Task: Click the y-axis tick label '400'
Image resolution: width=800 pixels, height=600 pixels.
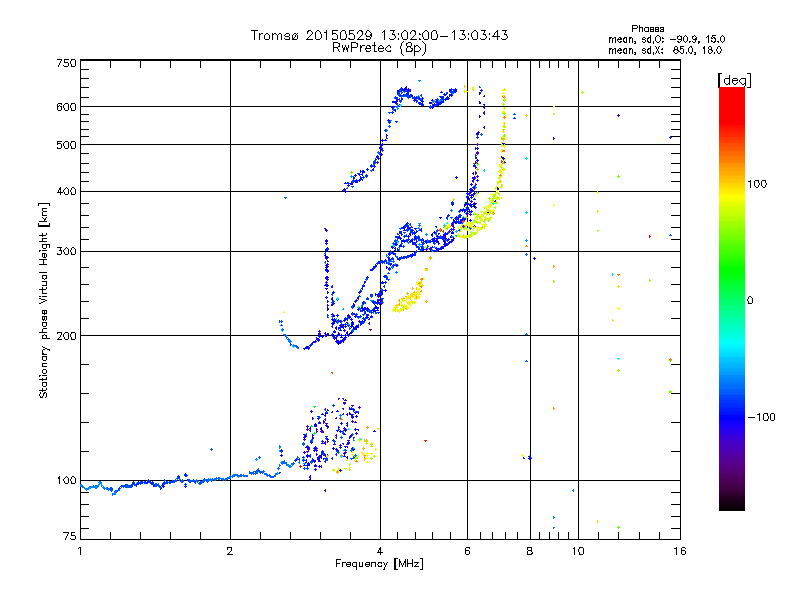Action: pyautogui.click(x=67, y=191)
